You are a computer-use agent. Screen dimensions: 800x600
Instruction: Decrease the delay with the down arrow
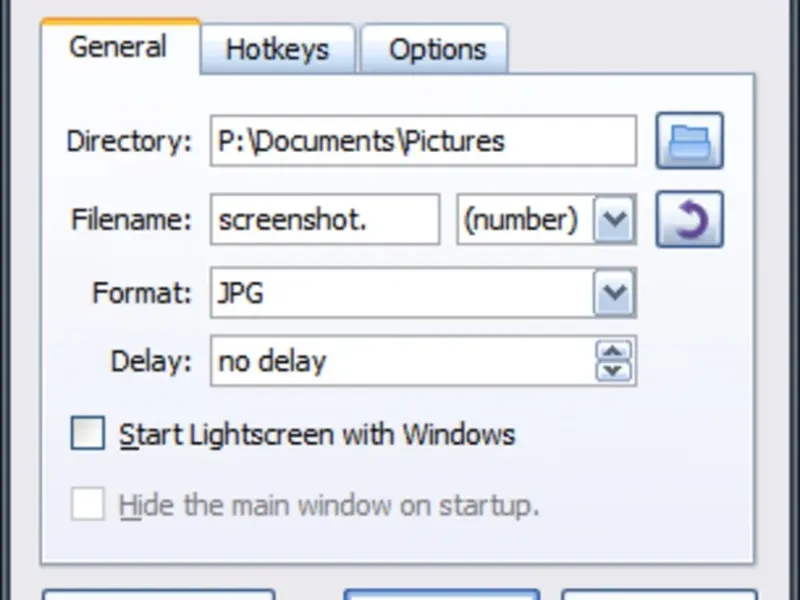click(x=614, y=370)
